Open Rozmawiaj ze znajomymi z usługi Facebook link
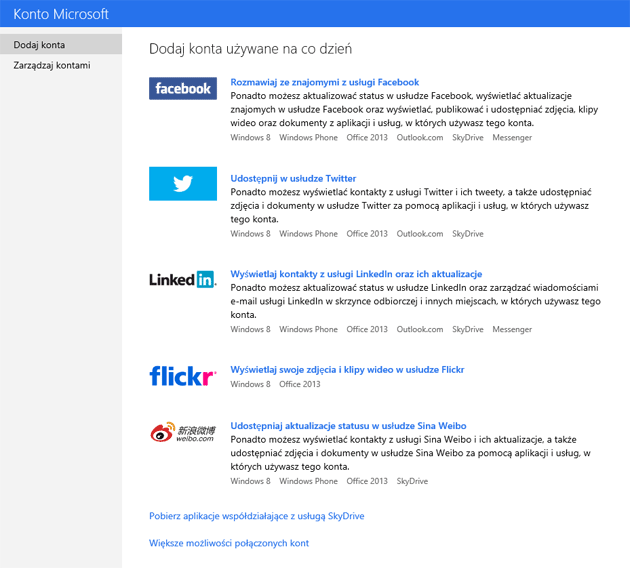Image resolution: width=630 pixels, height=568 pixels. click(325, 82)
